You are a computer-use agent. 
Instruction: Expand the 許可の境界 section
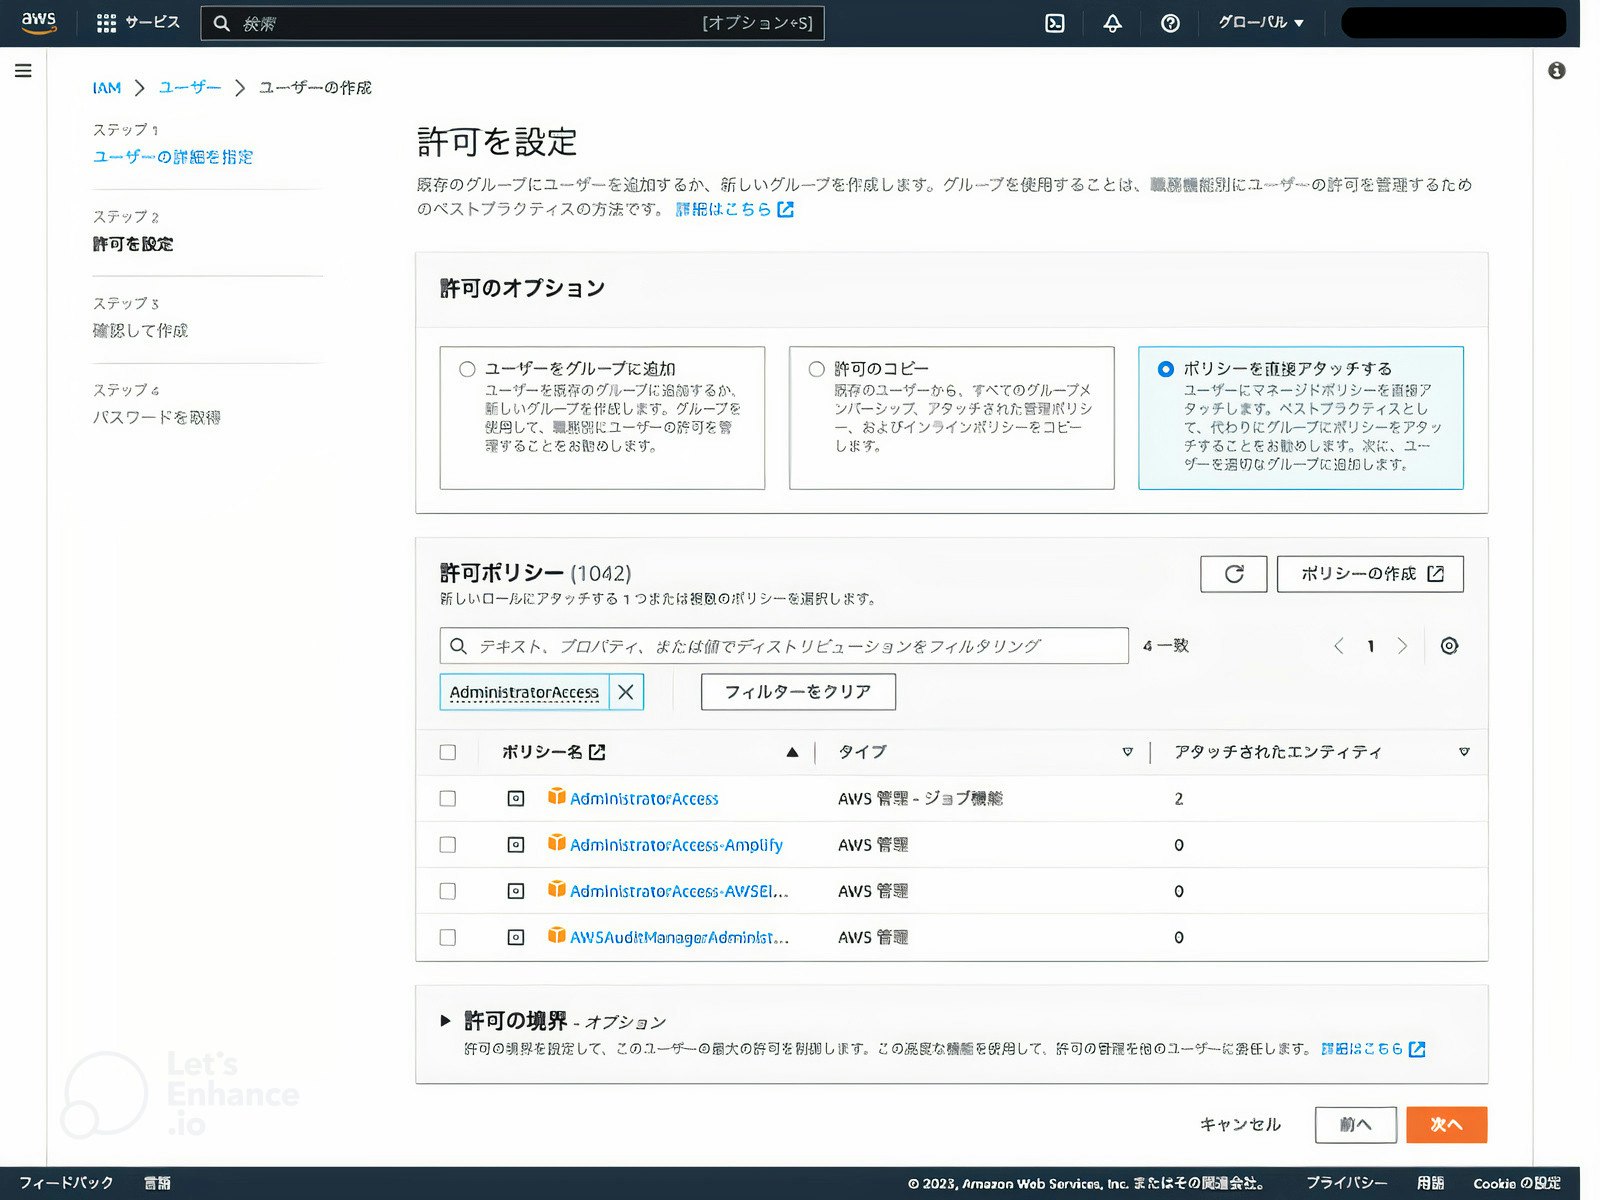click(x=446, y=1021)
